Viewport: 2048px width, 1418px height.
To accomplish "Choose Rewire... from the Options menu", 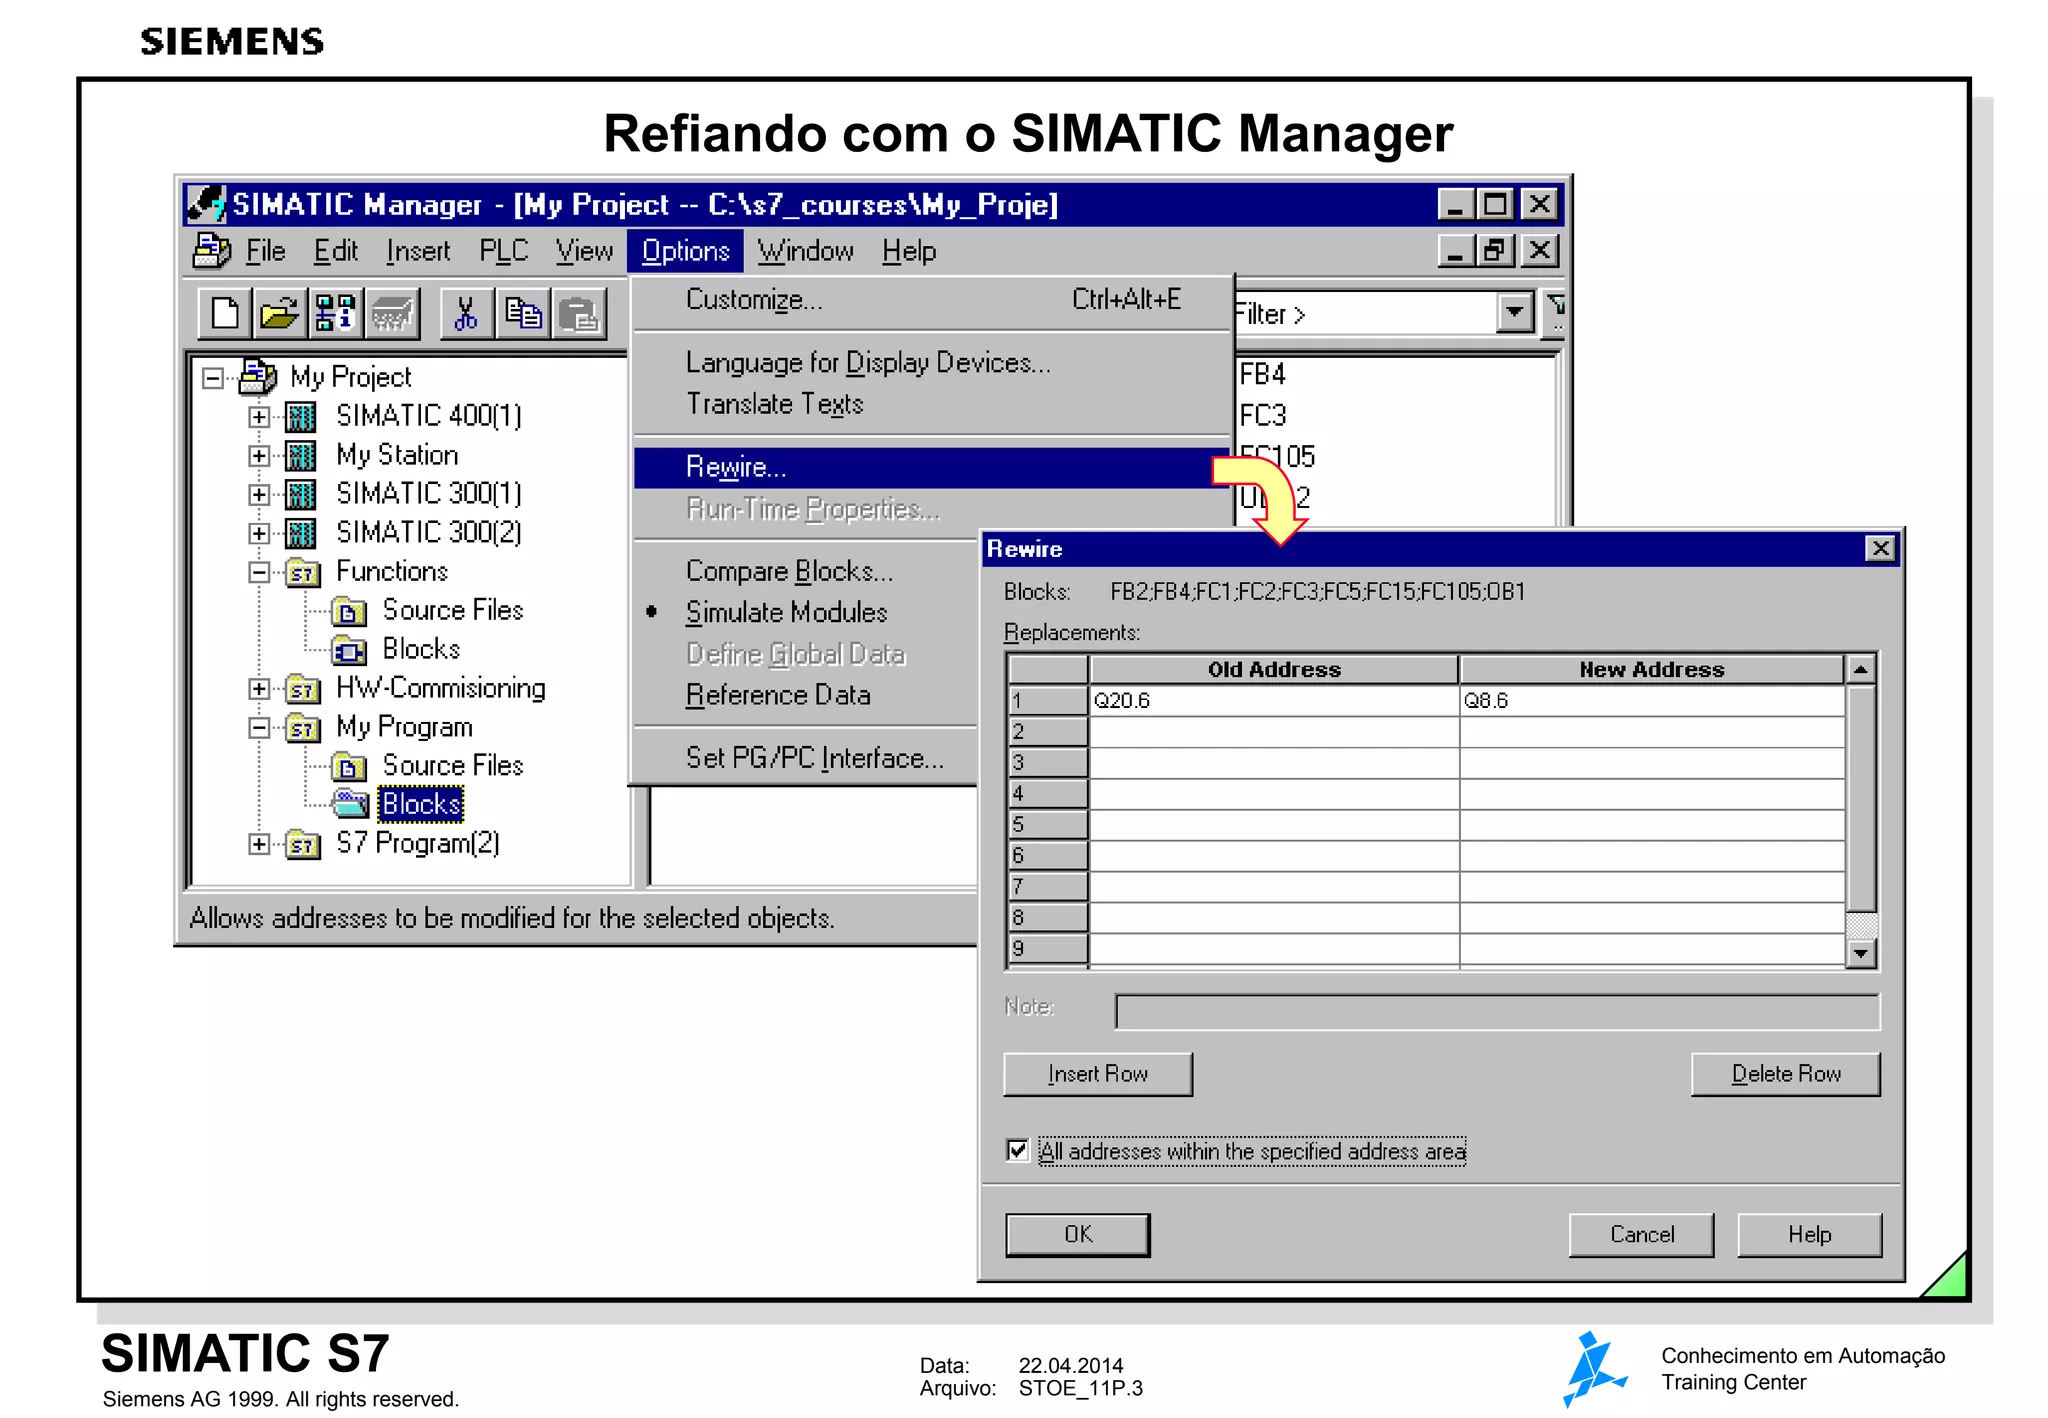I will (930, 467).
